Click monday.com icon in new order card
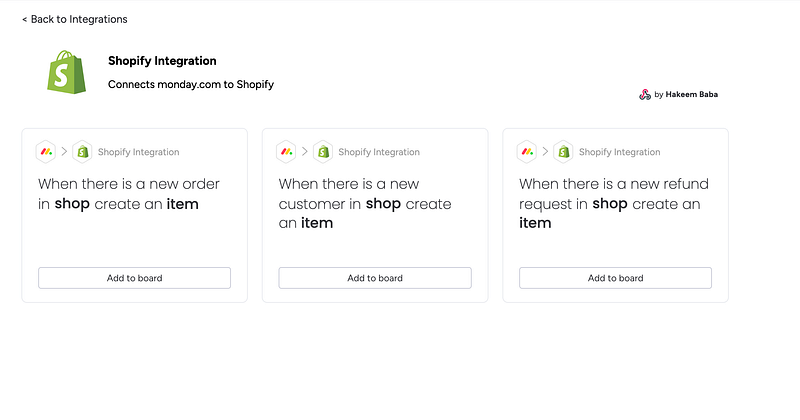 [46, 152]
